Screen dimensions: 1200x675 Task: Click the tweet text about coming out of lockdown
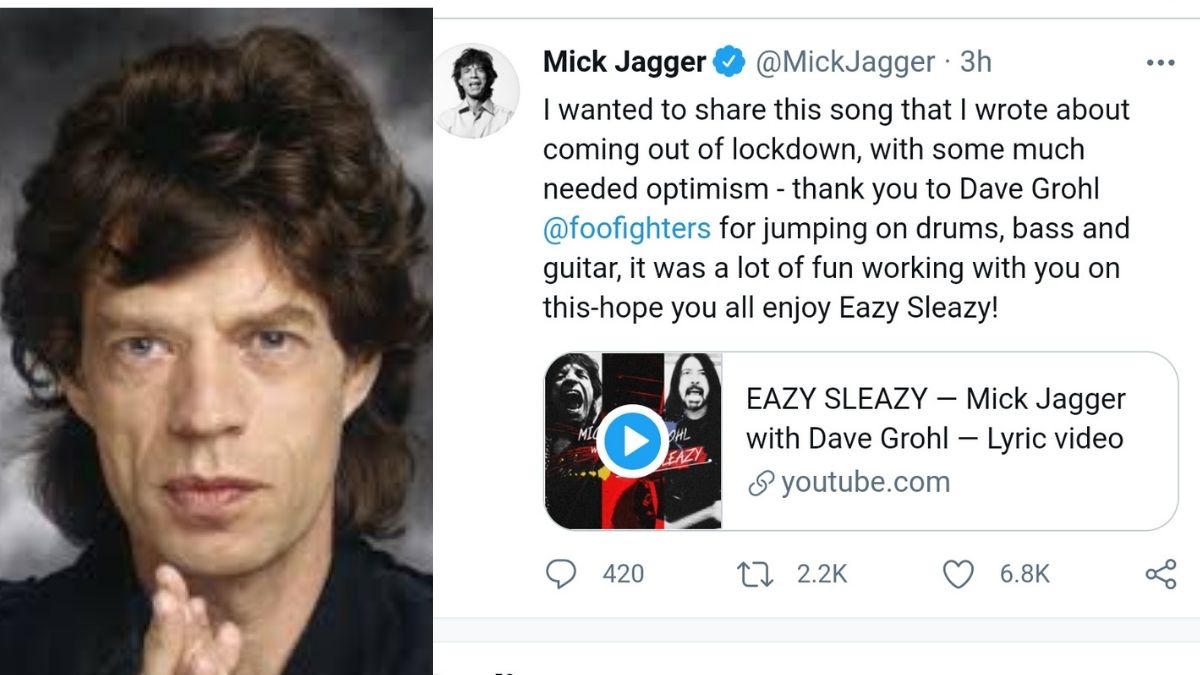pyautogui.click(x=836, y=208)
